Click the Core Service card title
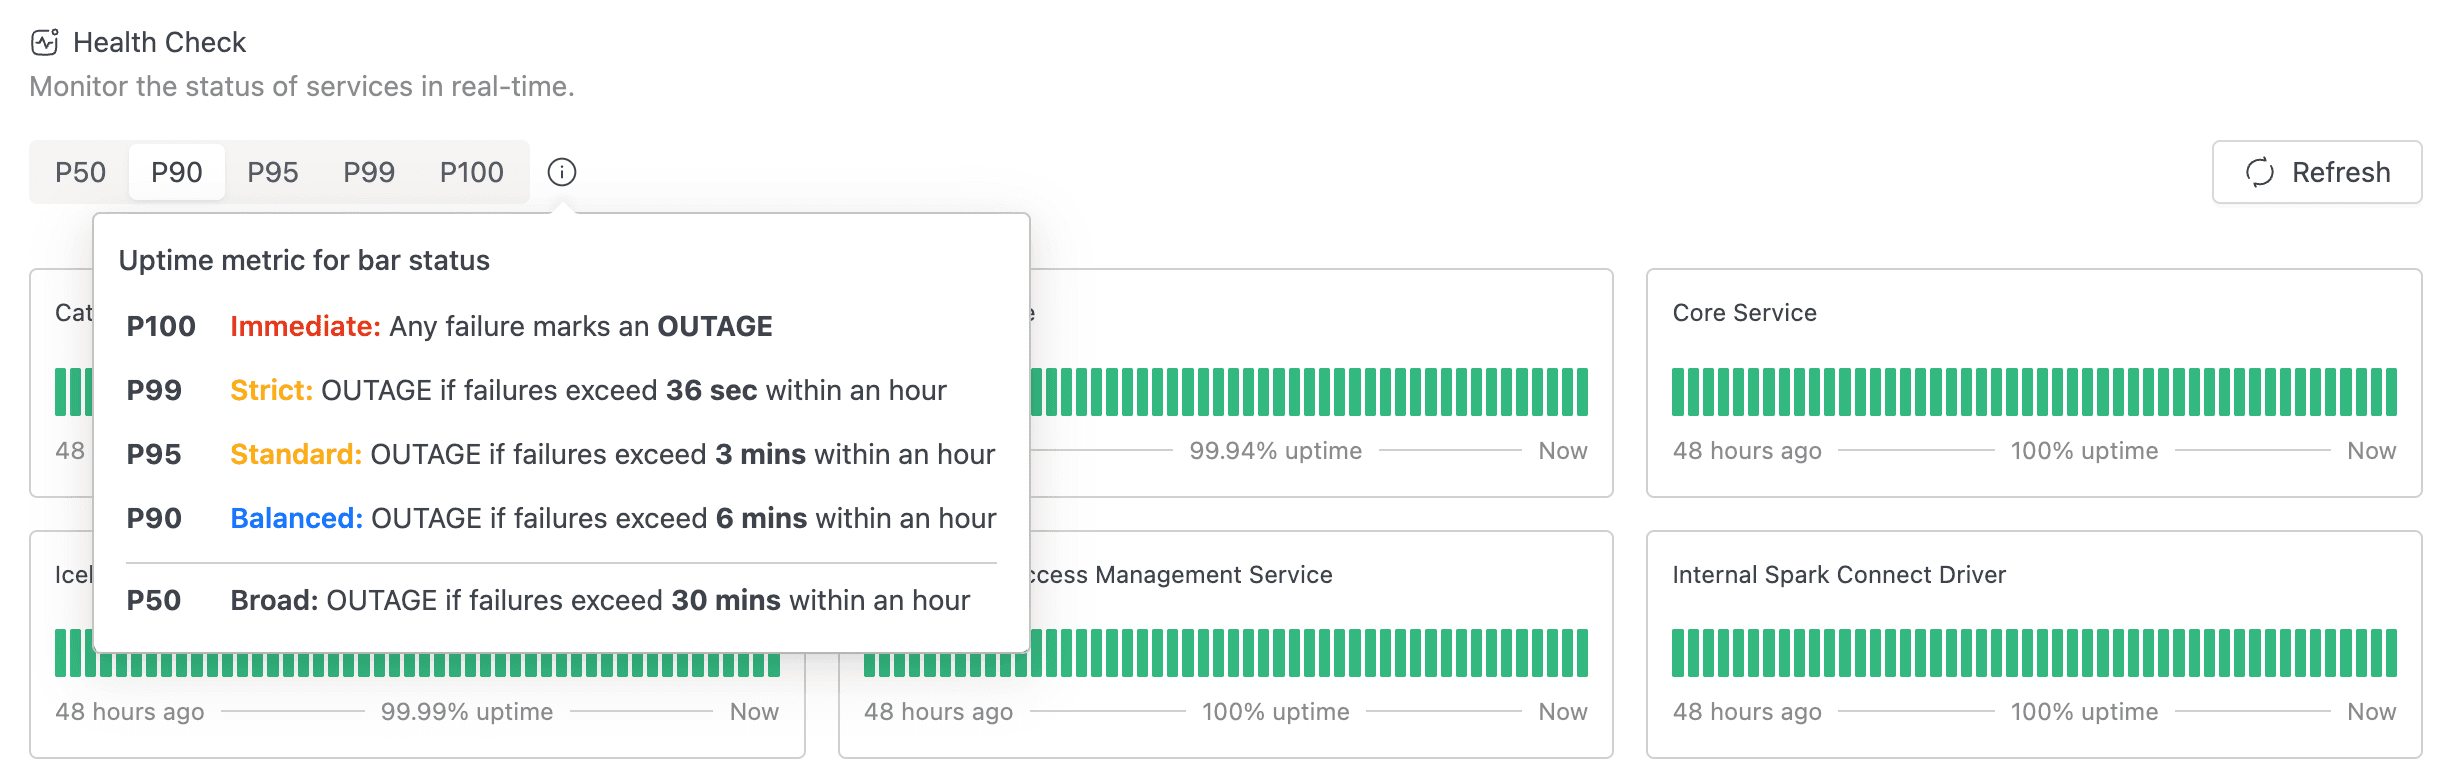Screen dimensions: 2452x776 pos(1744,313)
